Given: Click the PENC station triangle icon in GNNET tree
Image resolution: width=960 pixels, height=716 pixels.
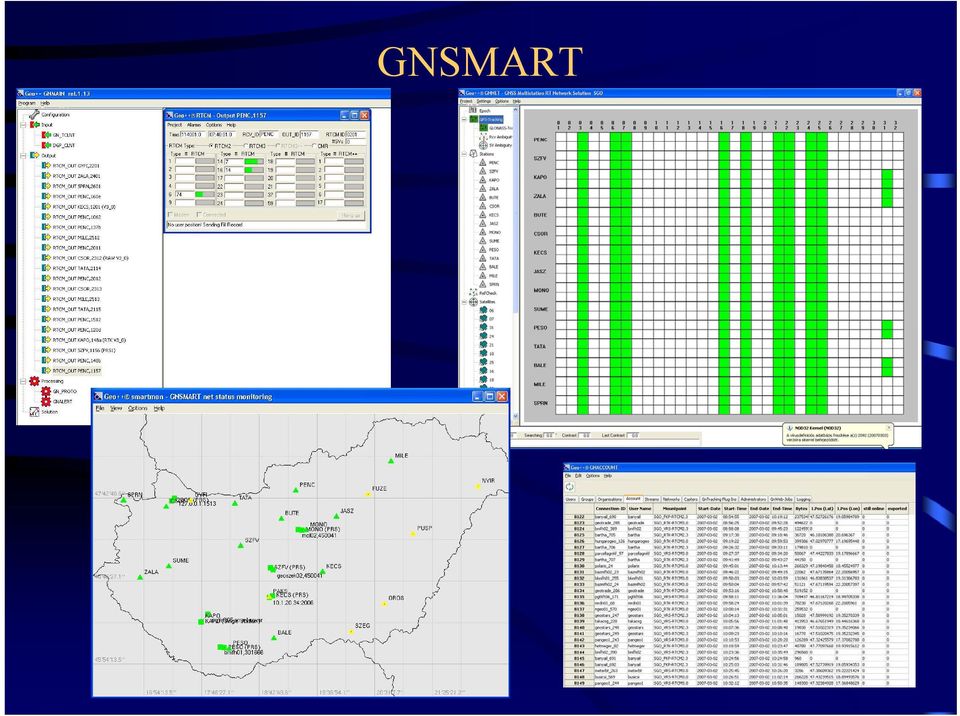Looking at the screenshot, I should pyautogui.click(x=482, y=163).
